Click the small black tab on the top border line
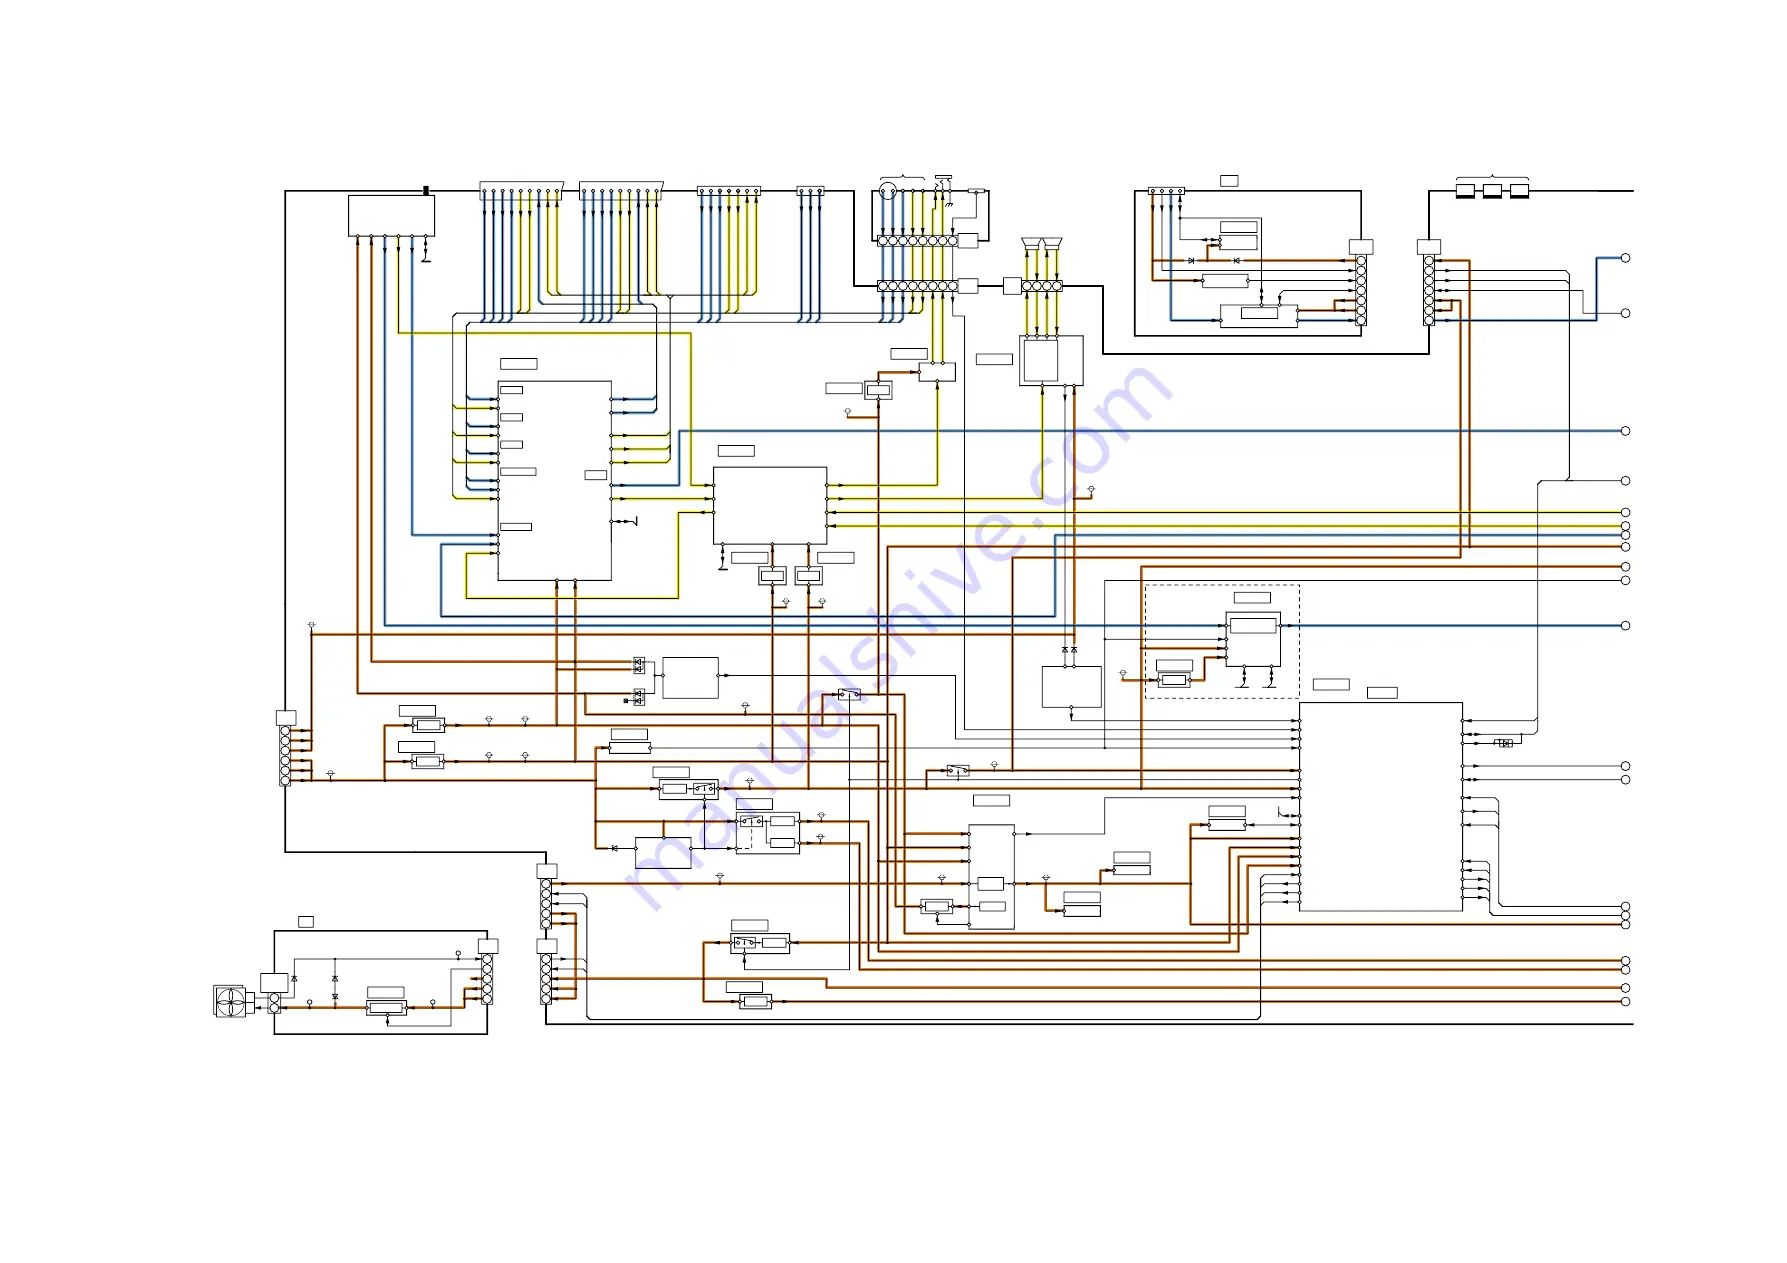This screenshot has height=1263, width=1787. pos(426,190)
